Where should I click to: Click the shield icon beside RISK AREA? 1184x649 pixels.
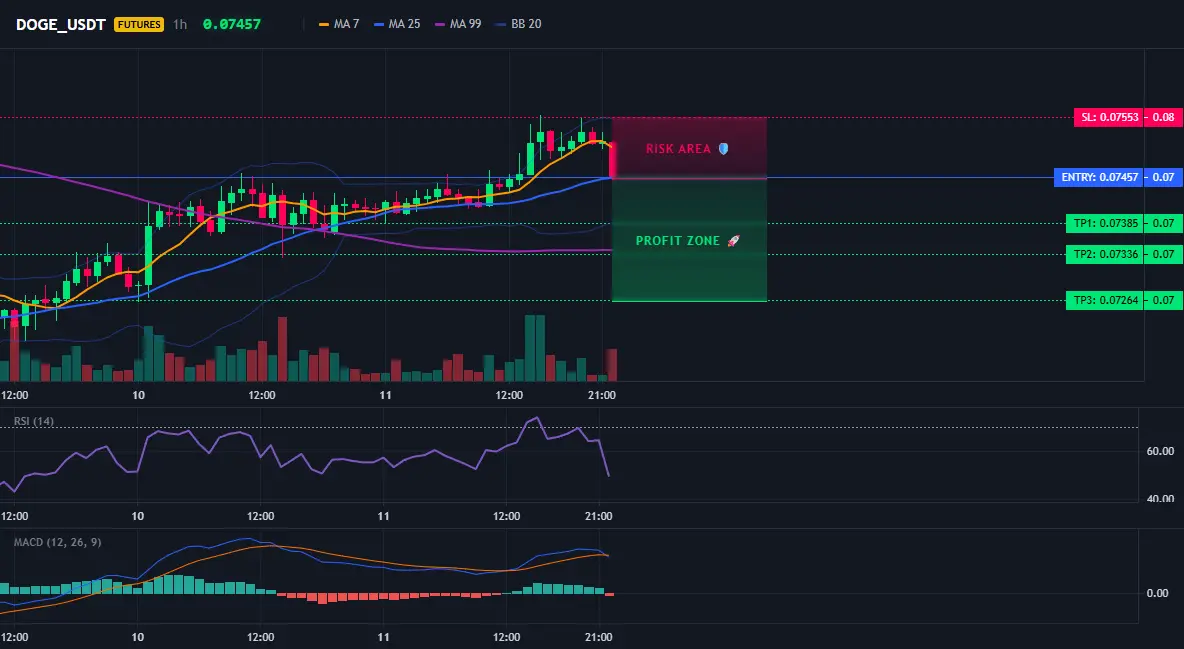click(x=723, y=149)
